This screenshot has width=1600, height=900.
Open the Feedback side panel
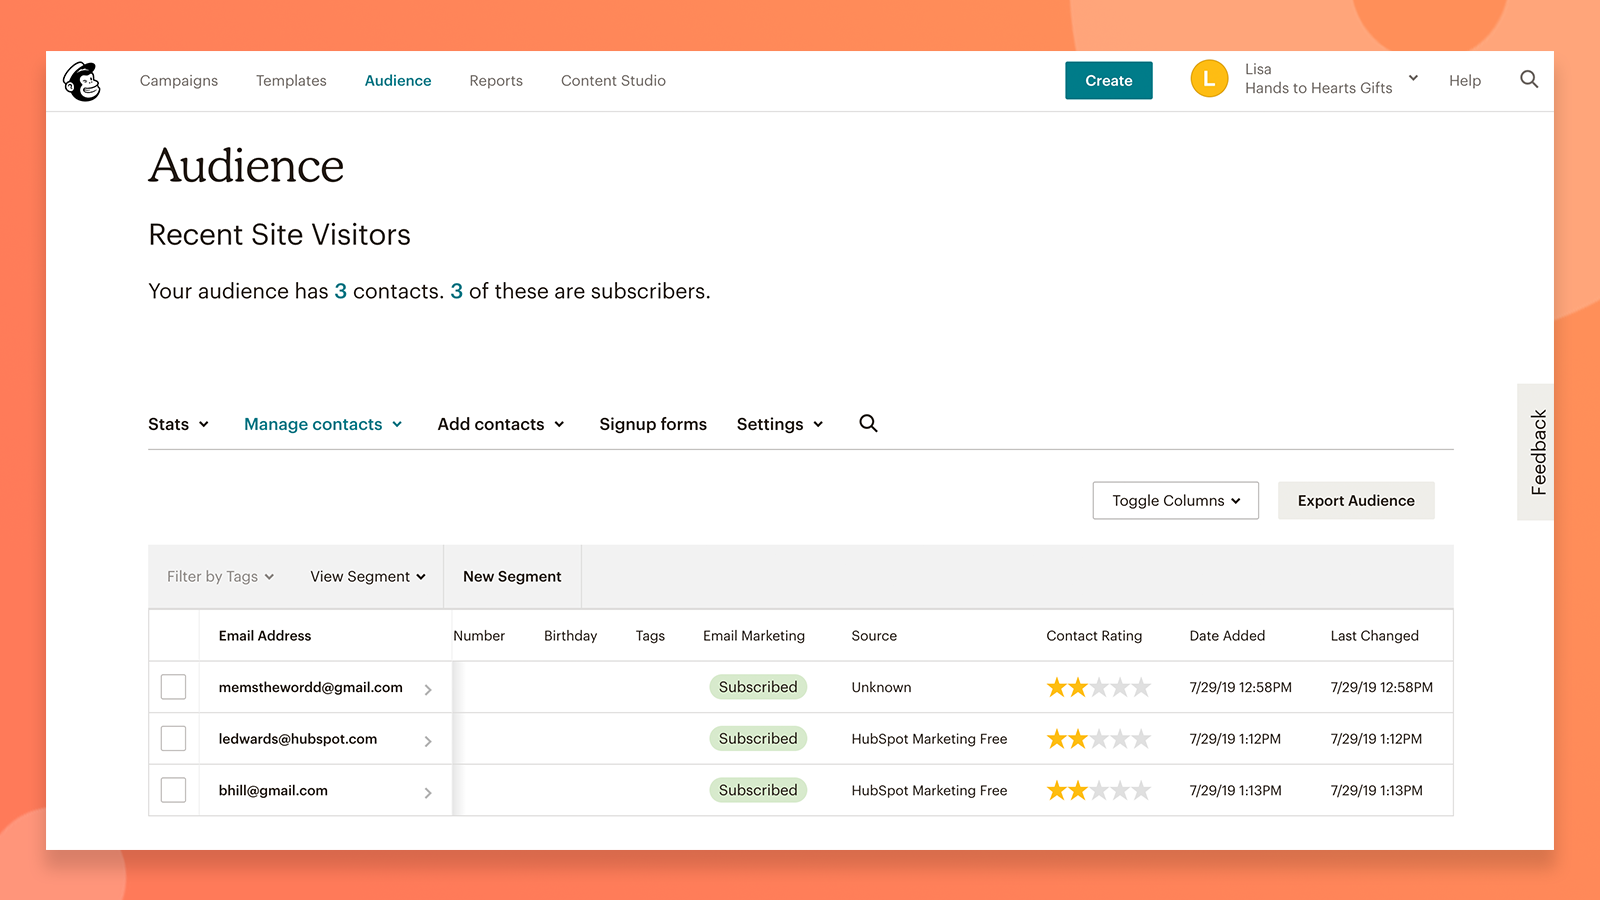[x=1536, y=451]
